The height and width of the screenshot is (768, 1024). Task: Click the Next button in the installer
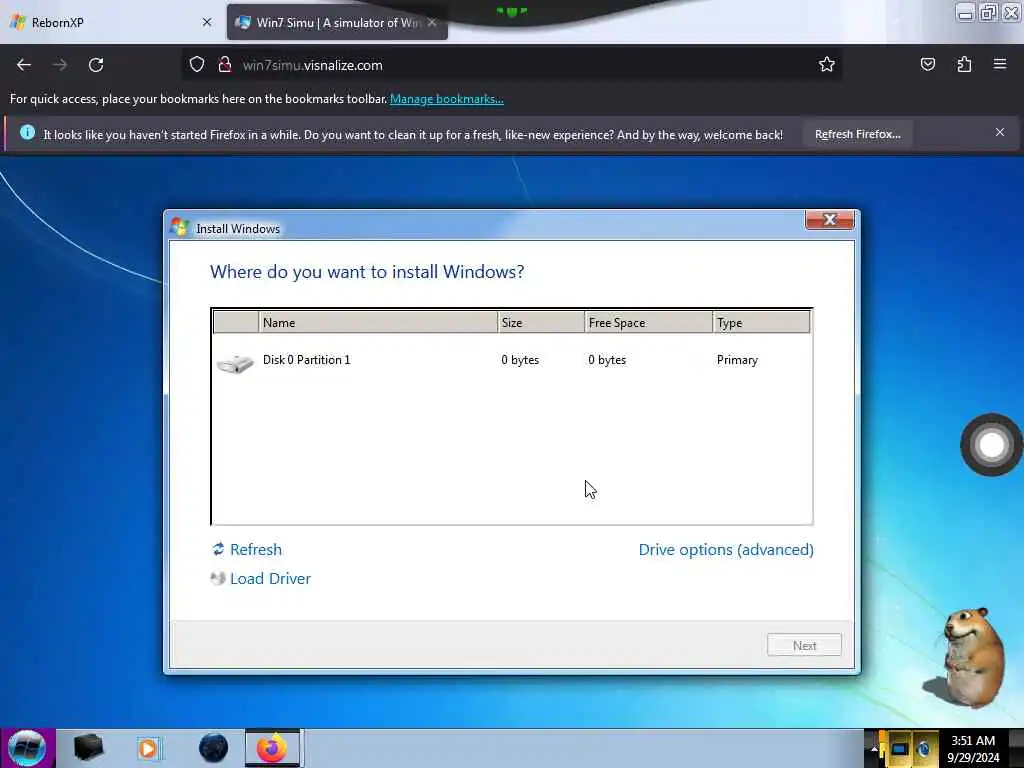(805, 645)
